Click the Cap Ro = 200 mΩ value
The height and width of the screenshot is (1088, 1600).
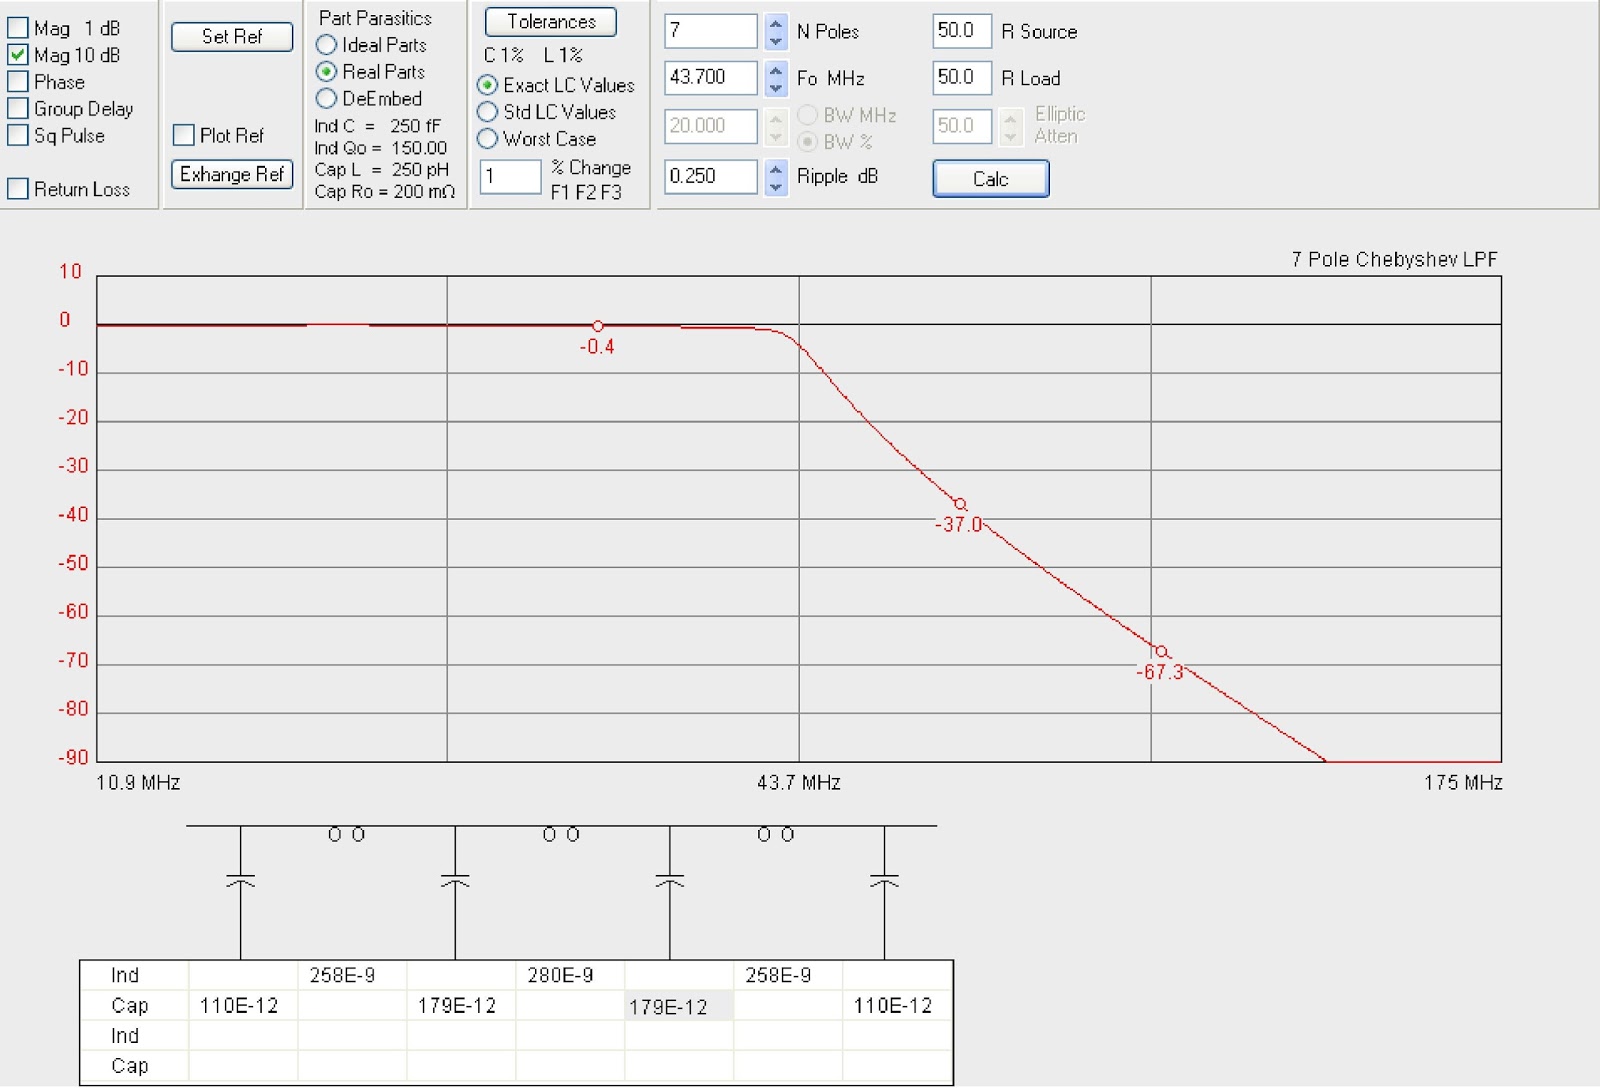[x=385, y=192]
